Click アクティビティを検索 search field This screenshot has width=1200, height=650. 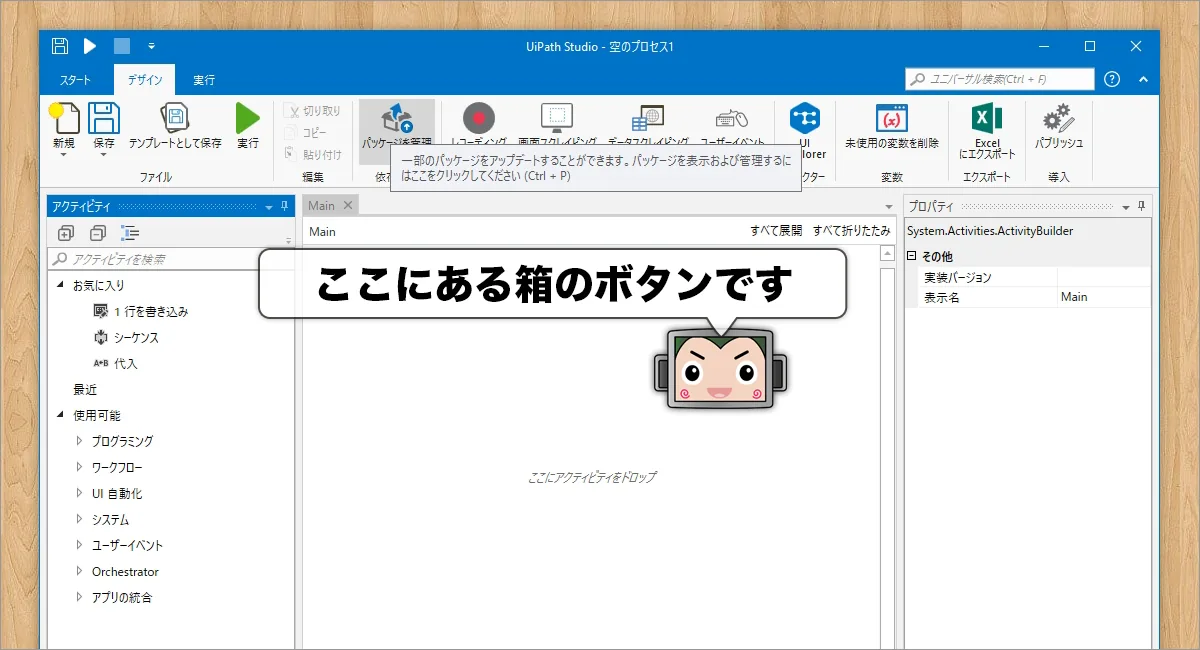170,259
